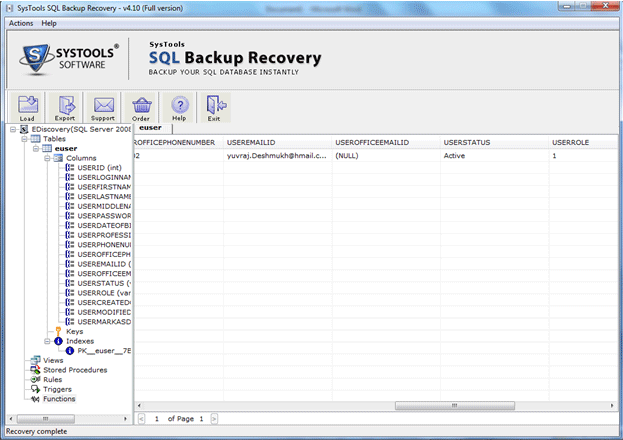Select the Functions node in tree
The height and width of the screenshot is (440, 623).
point(59,399)
